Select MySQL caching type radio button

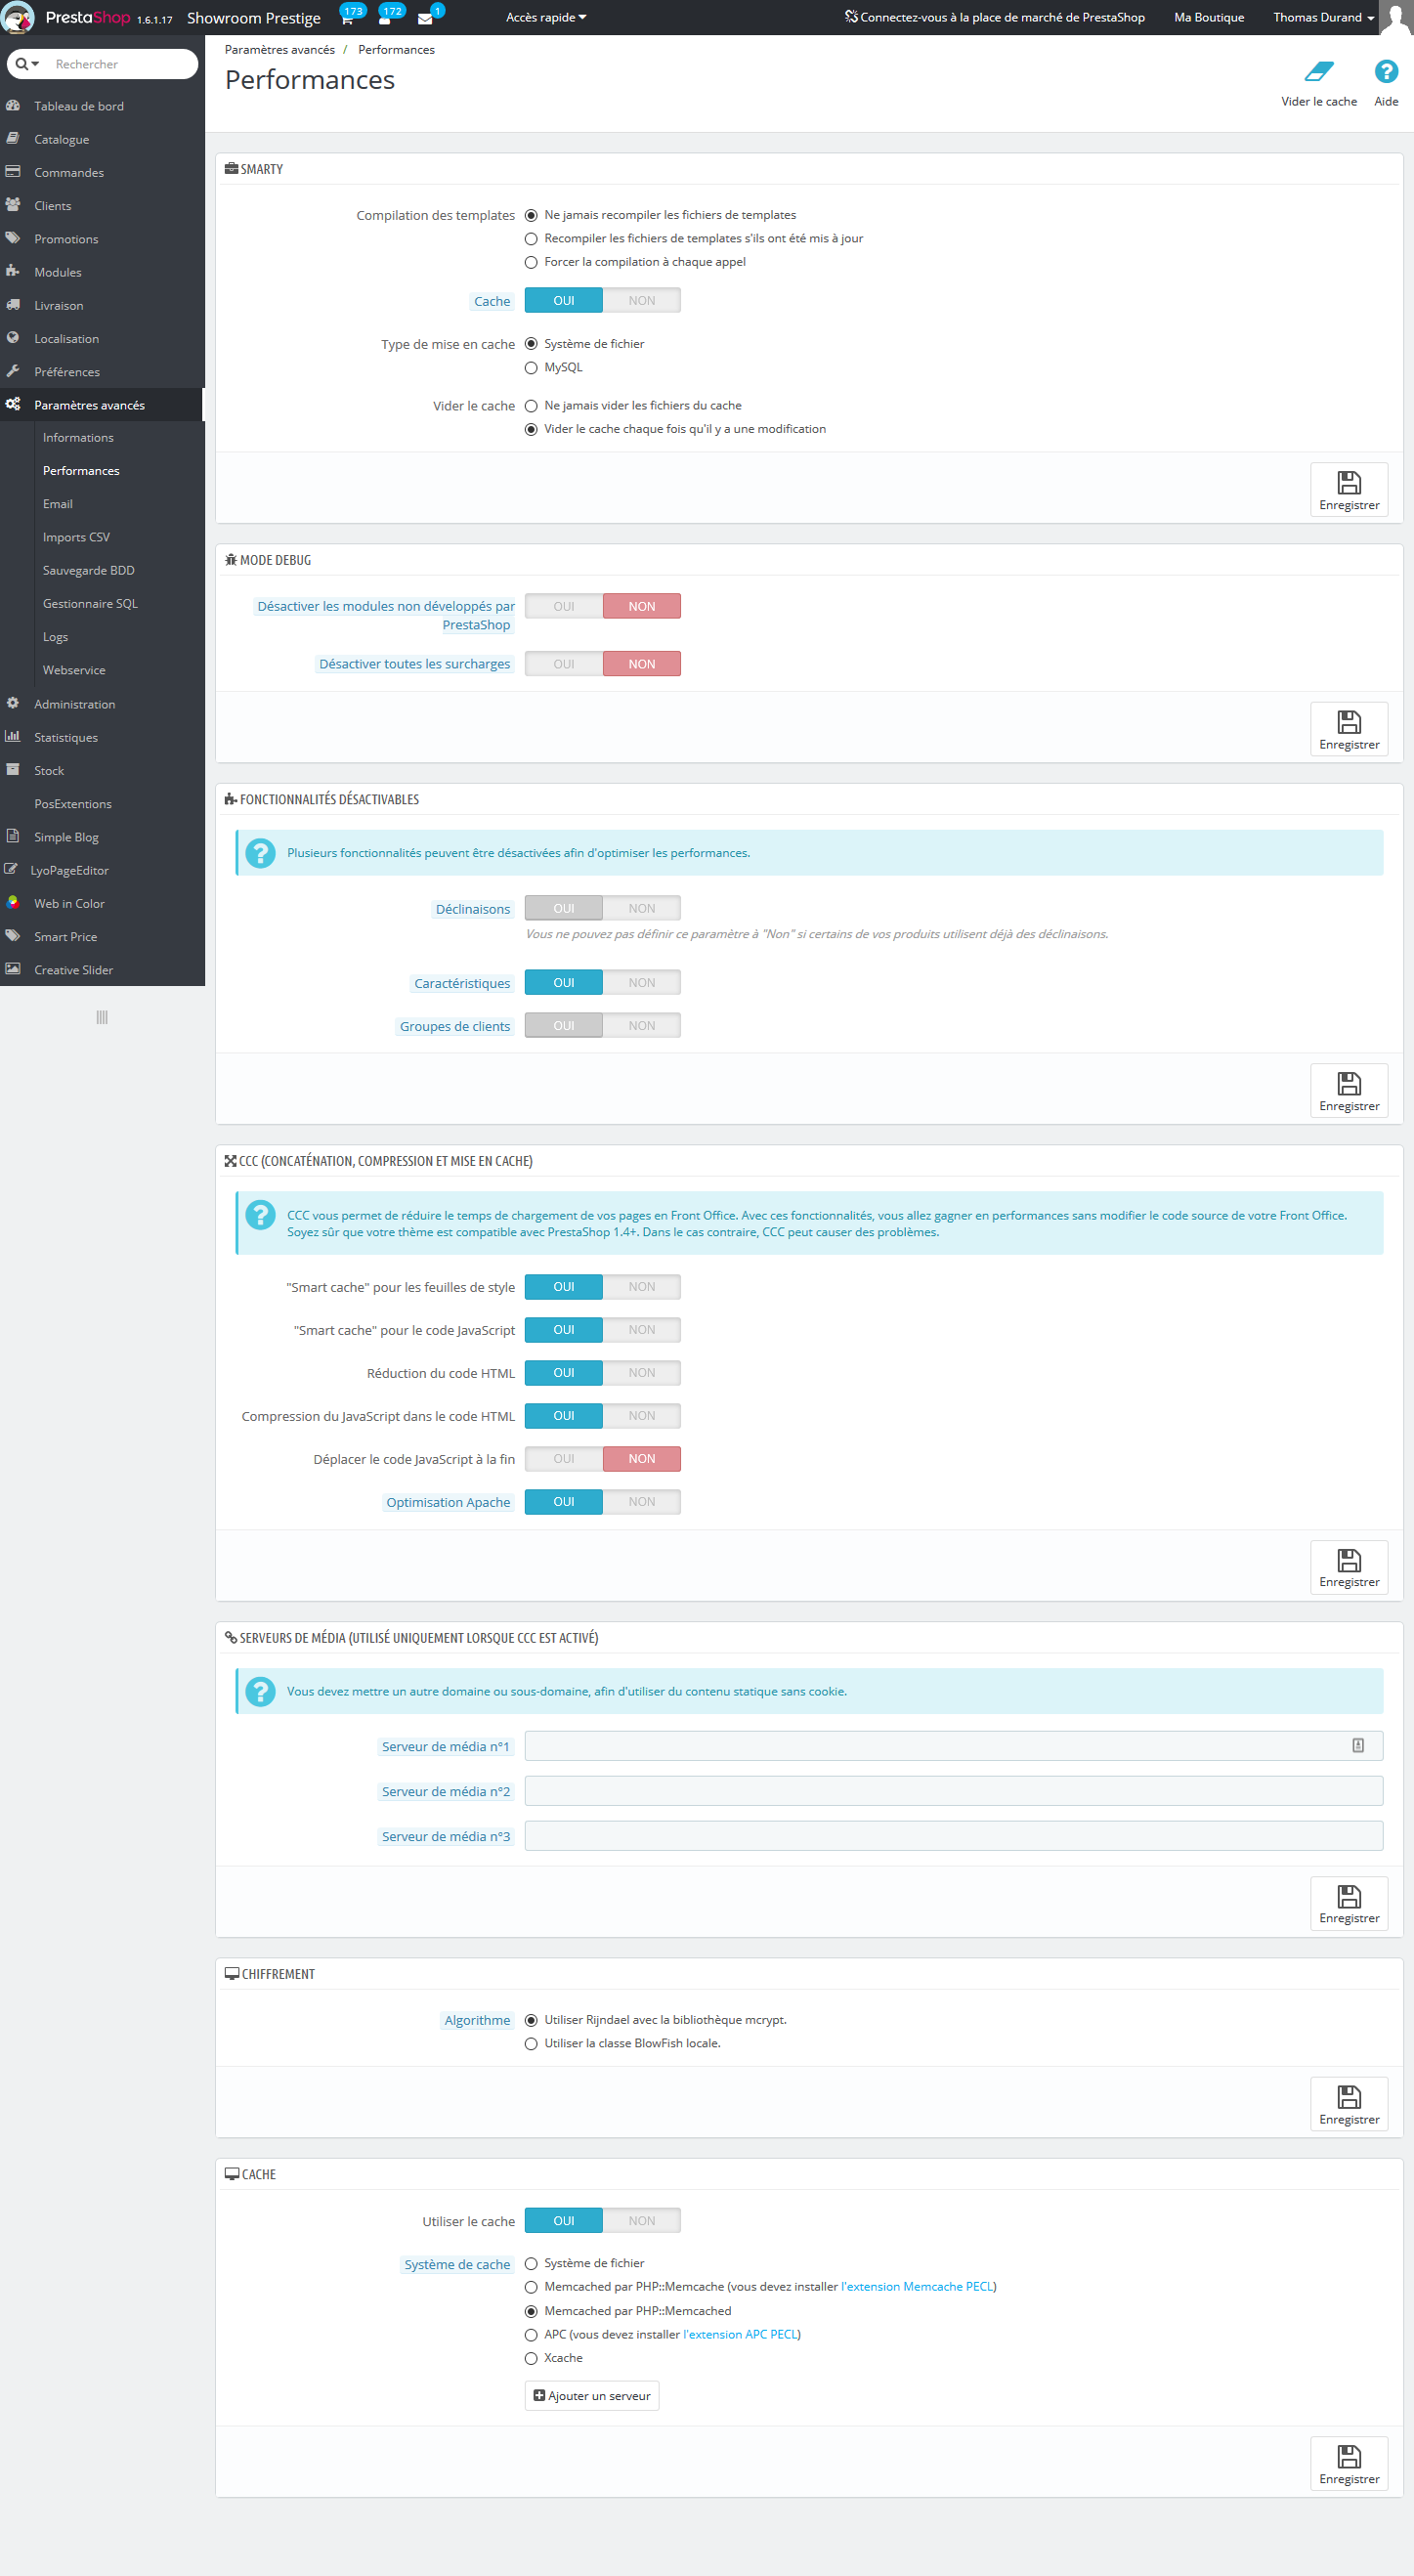(x=531, y=368)
